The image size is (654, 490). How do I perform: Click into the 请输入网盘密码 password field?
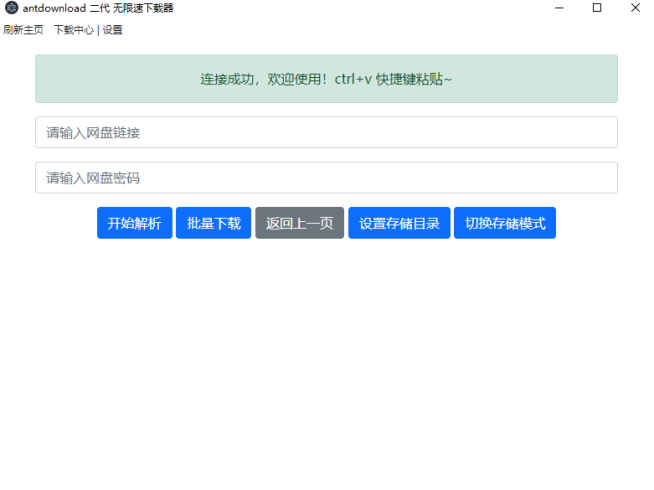tap(326, 178)
